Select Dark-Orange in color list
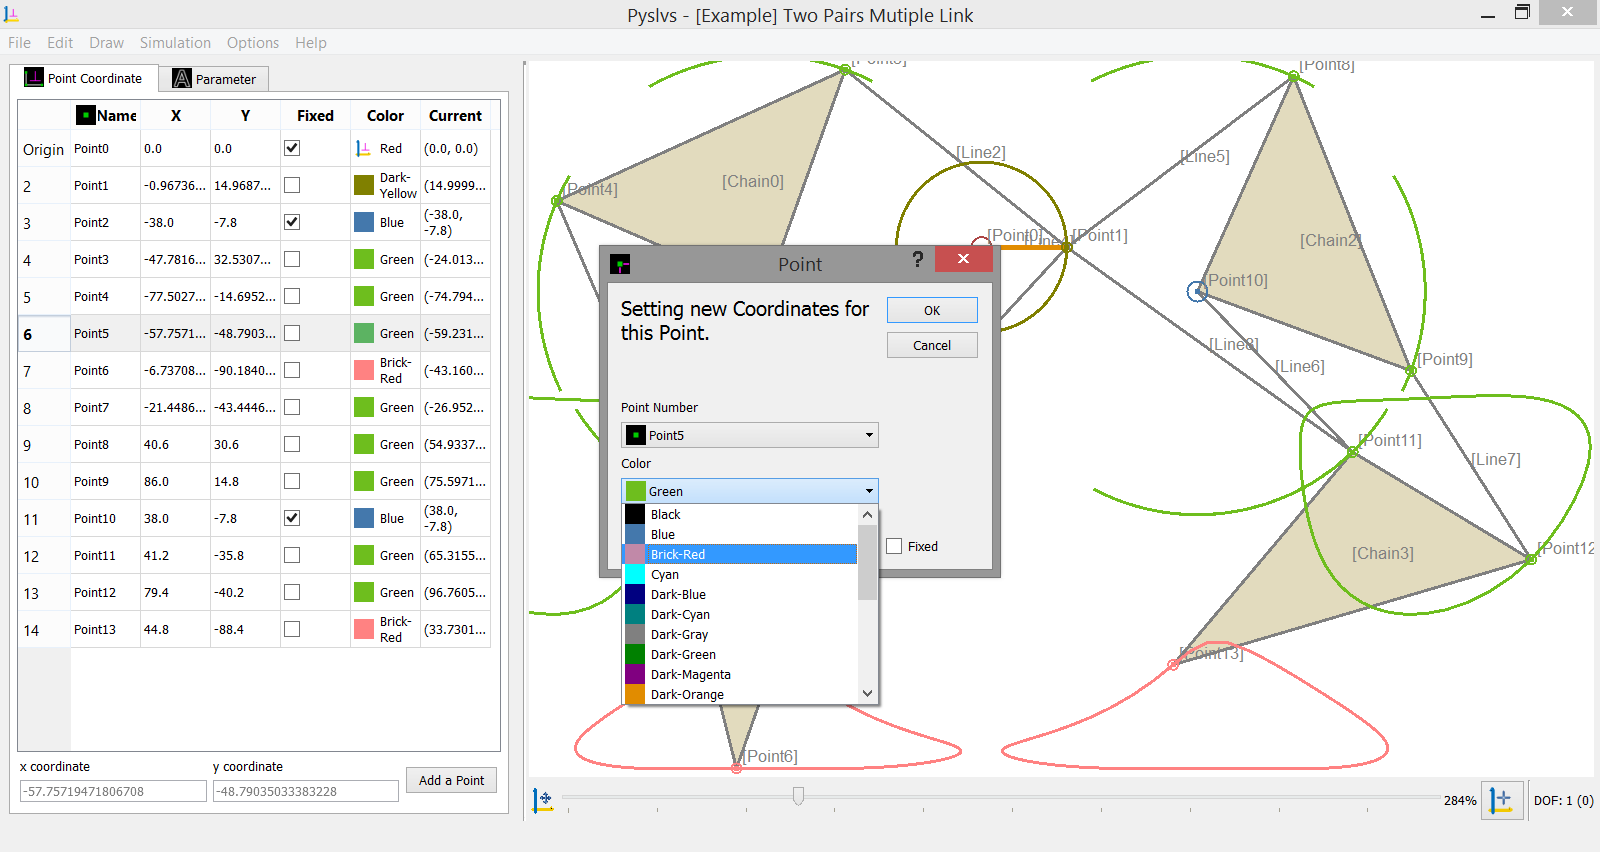The image size is (1600, 852). 740,694
